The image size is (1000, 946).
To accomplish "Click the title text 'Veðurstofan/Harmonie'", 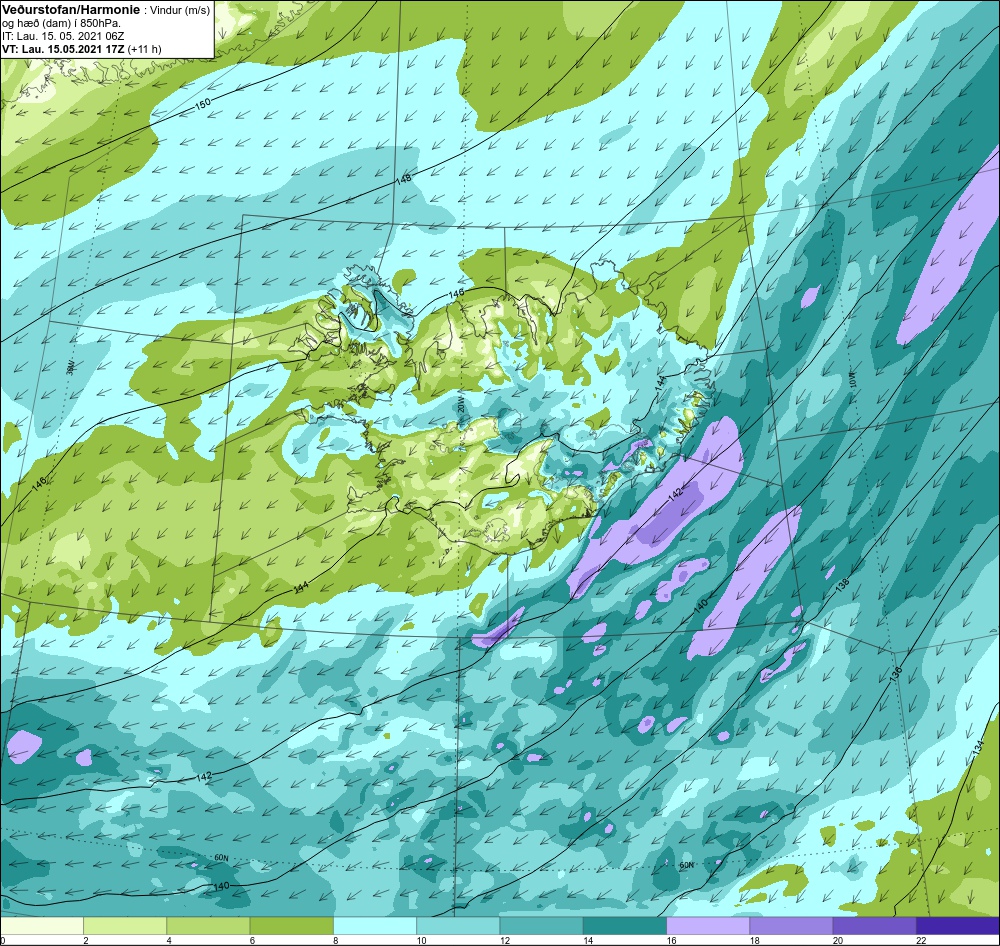I will tap(69, 10).
